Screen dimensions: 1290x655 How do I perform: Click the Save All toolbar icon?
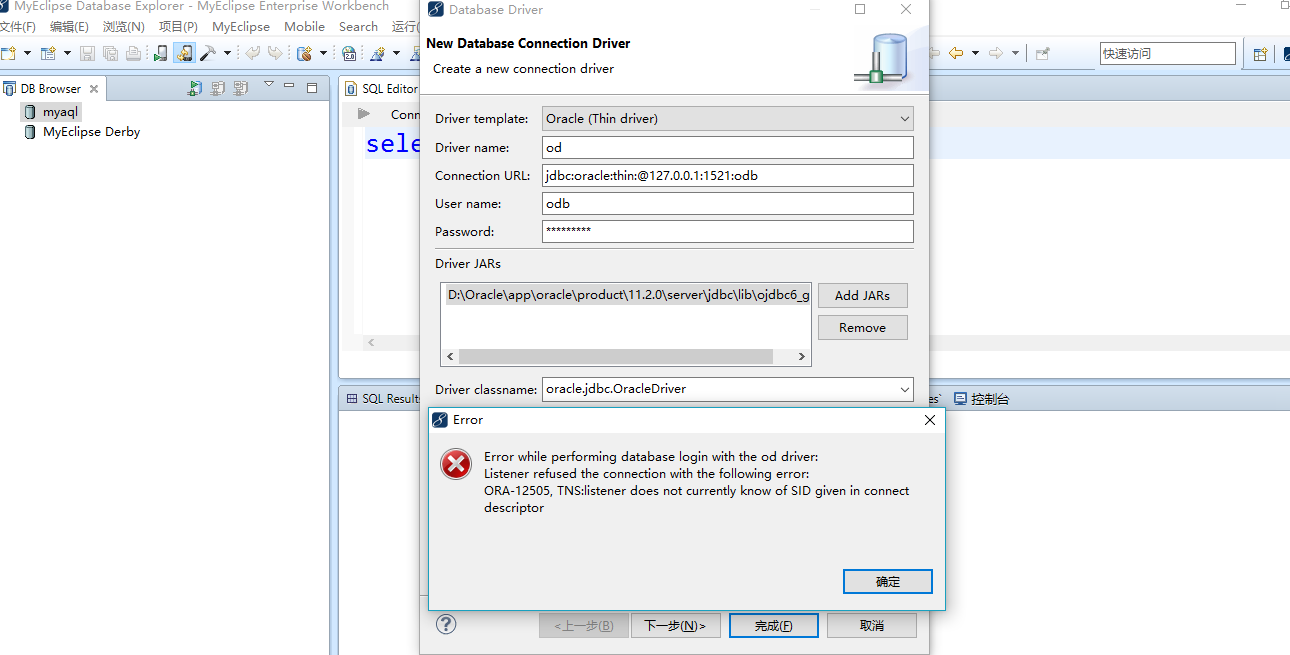tap(110, 53)
